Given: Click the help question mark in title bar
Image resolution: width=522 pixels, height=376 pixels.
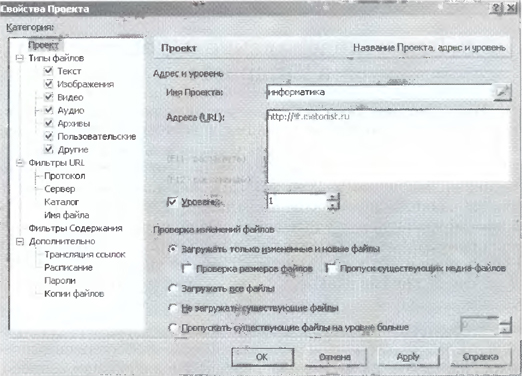Looking at the screenshot, I should [x=496, y=8].
